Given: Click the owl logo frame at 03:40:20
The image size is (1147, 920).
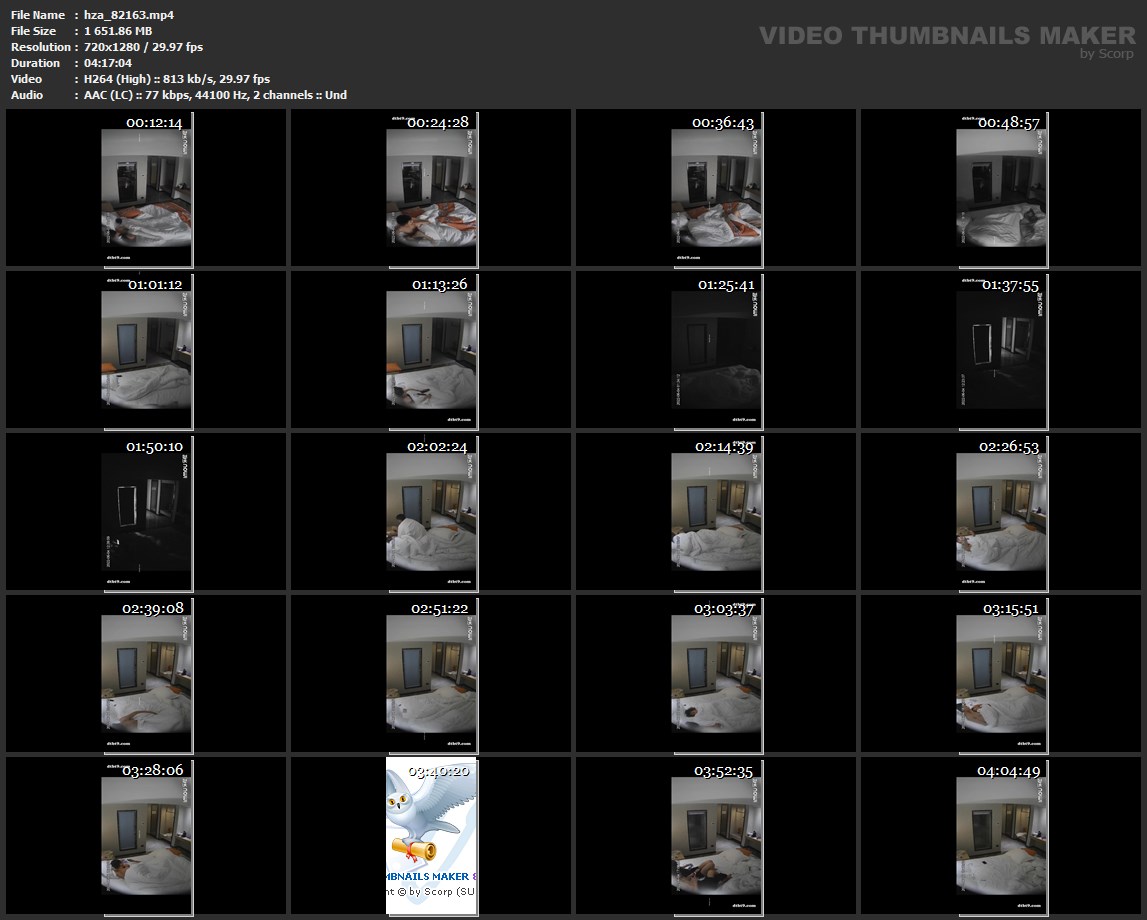Looking at the screenshot, I should pyautogui.click(x=432, y=837).
